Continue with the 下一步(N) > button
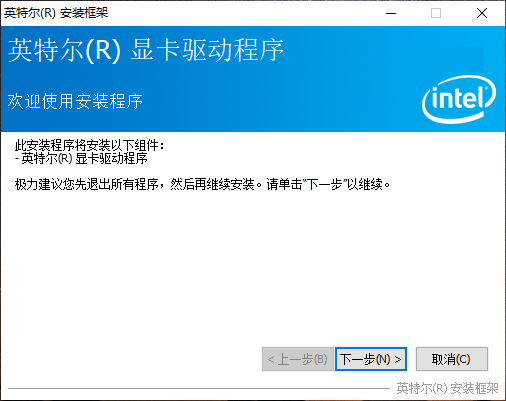This screenshot has width=506, height=401. (371, 359)
